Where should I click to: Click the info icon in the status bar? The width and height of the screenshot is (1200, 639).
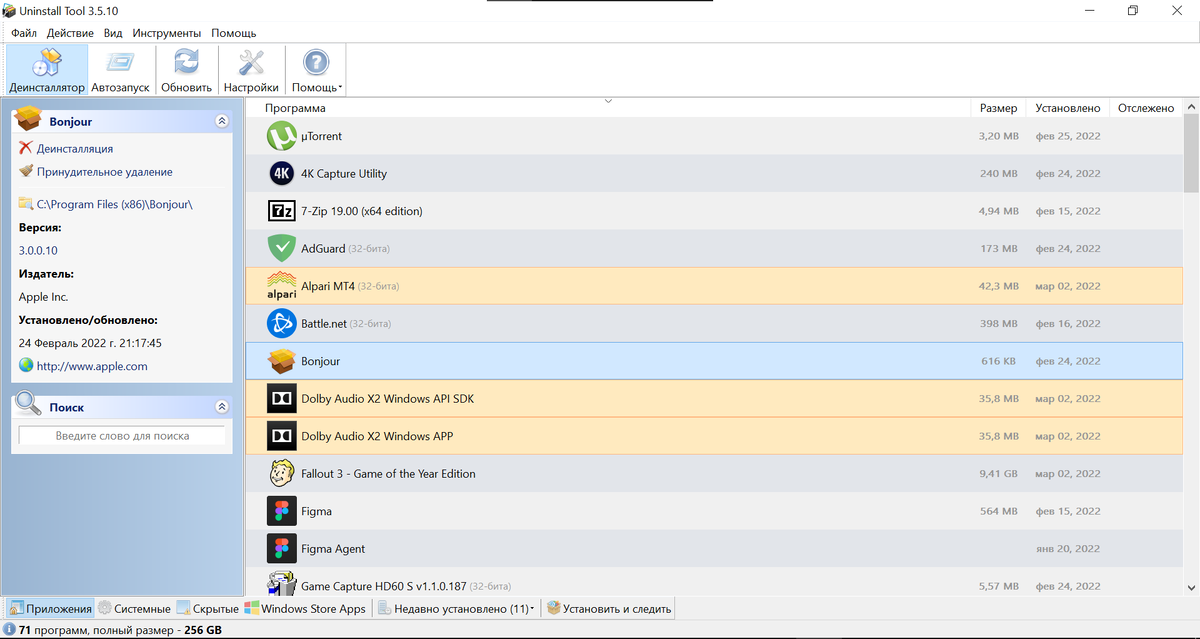click(9, 630)
